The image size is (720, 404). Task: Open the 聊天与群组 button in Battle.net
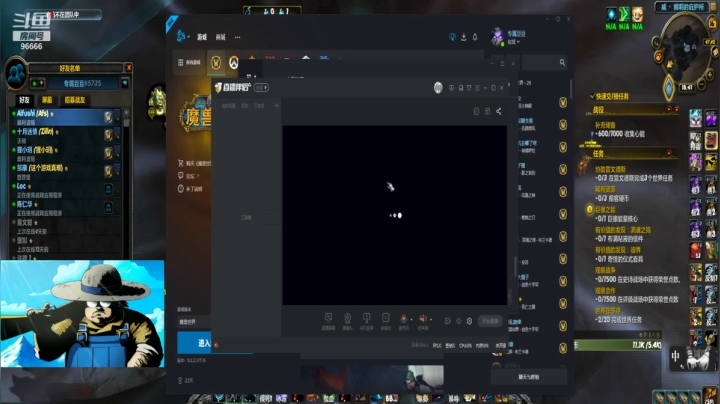tap(529, 377)
